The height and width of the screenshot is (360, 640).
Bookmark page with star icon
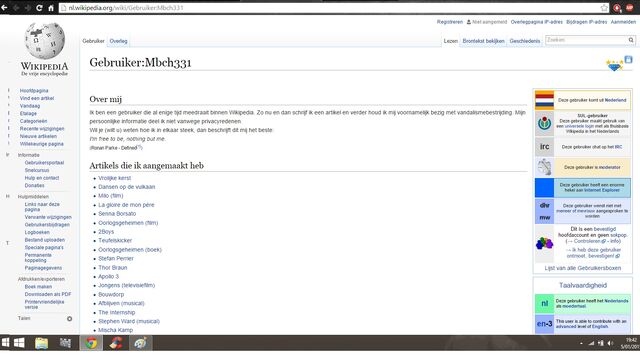(604, 8)
